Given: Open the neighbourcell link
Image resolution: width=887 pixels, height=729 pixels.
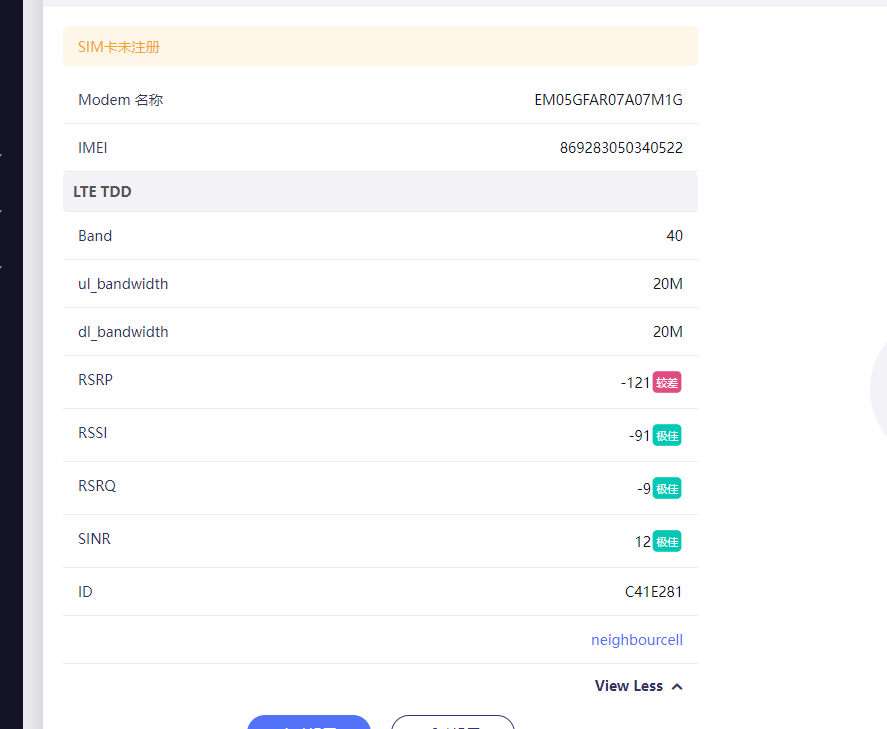Looking at the screenshot, I should click(636, 640).
